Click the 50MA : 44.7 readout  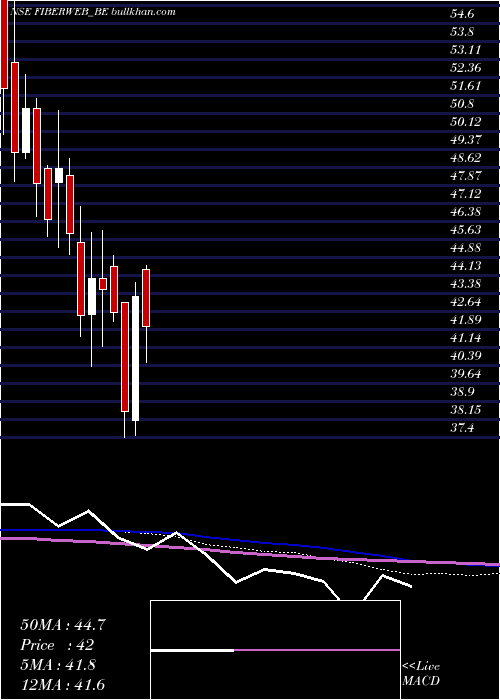coord(63,625)
